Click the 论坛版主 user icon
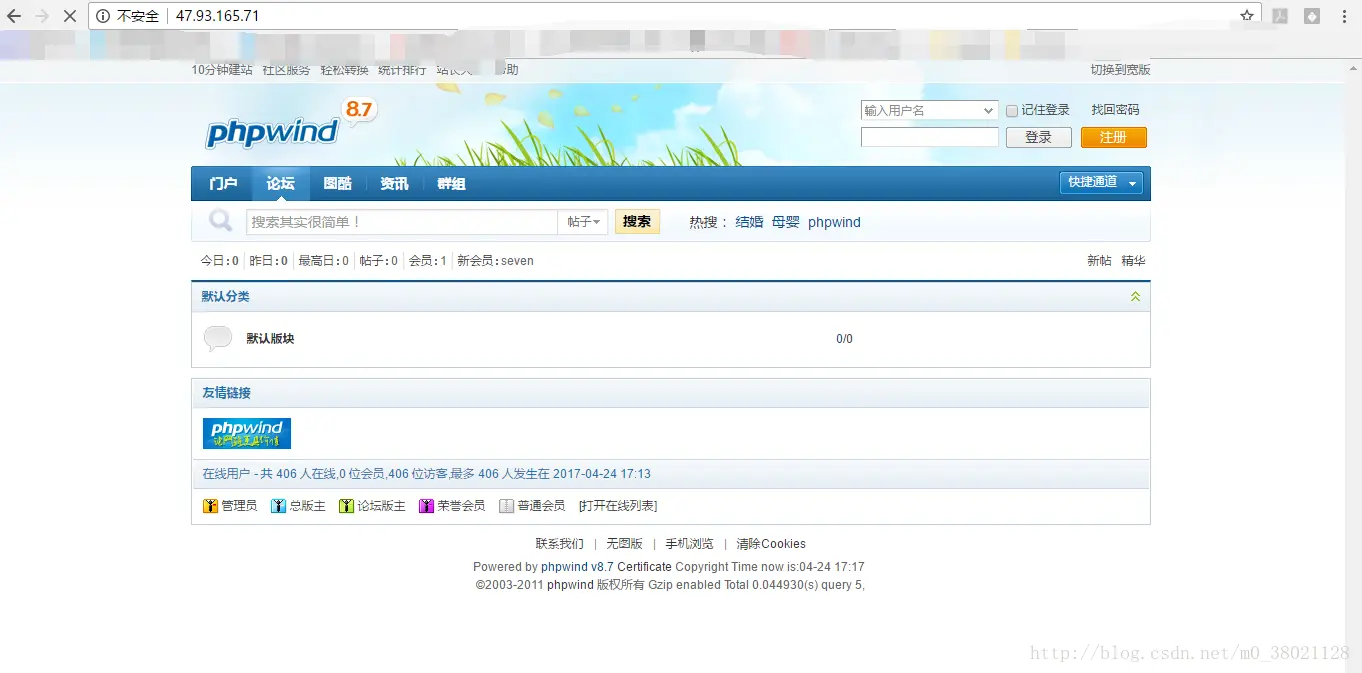Viewport: 1362px width, 673px height. click(346, 506)
